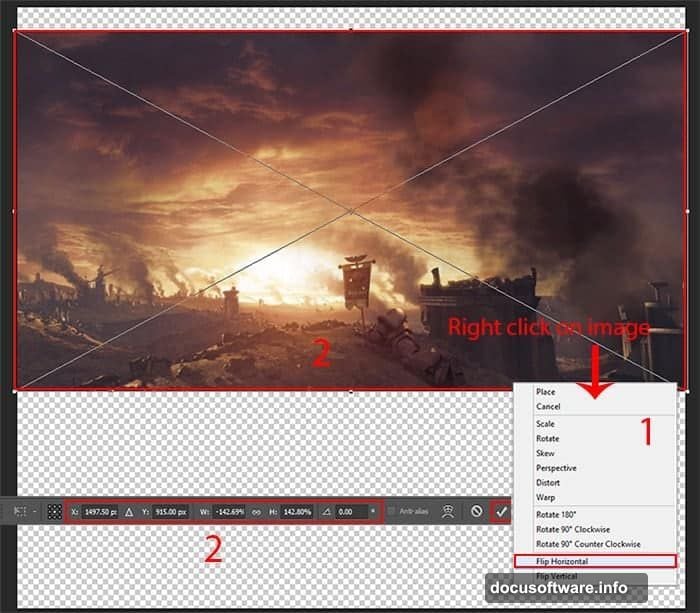Viewport: 700px width, 613px height.
Task: Click the top-left transform corner handle
Action: pos(14,31)
